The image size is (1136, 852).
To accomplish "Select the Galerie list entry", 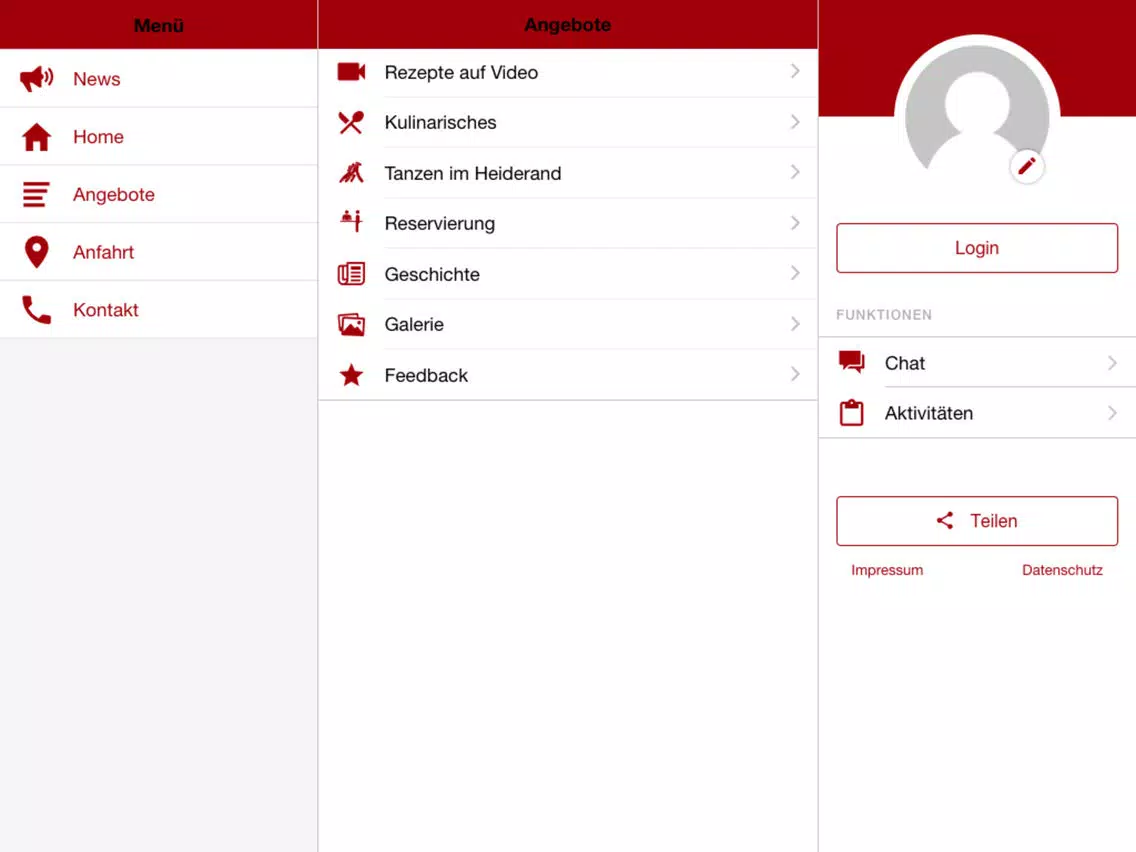I will click(414, 324).
